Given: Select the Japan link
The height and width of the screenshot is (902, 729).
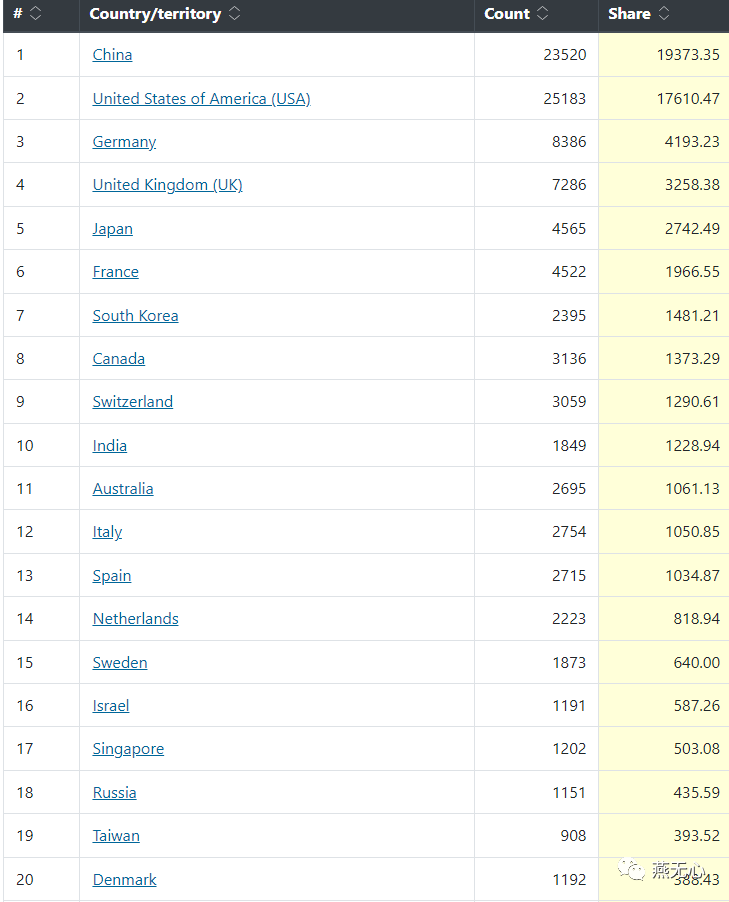Looking at the screenshot, I should tap(112, 229).
